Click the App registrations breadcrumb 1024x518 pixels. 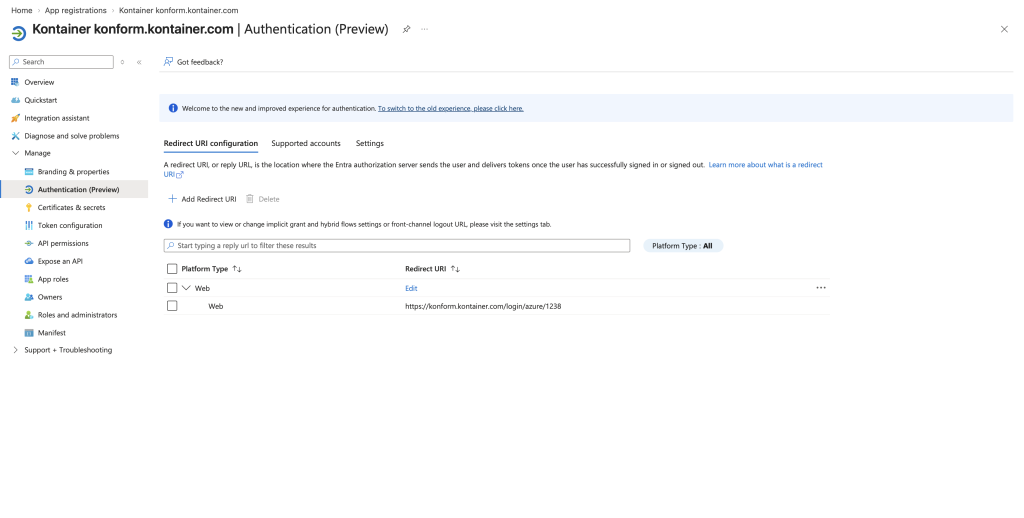point(76,10)
